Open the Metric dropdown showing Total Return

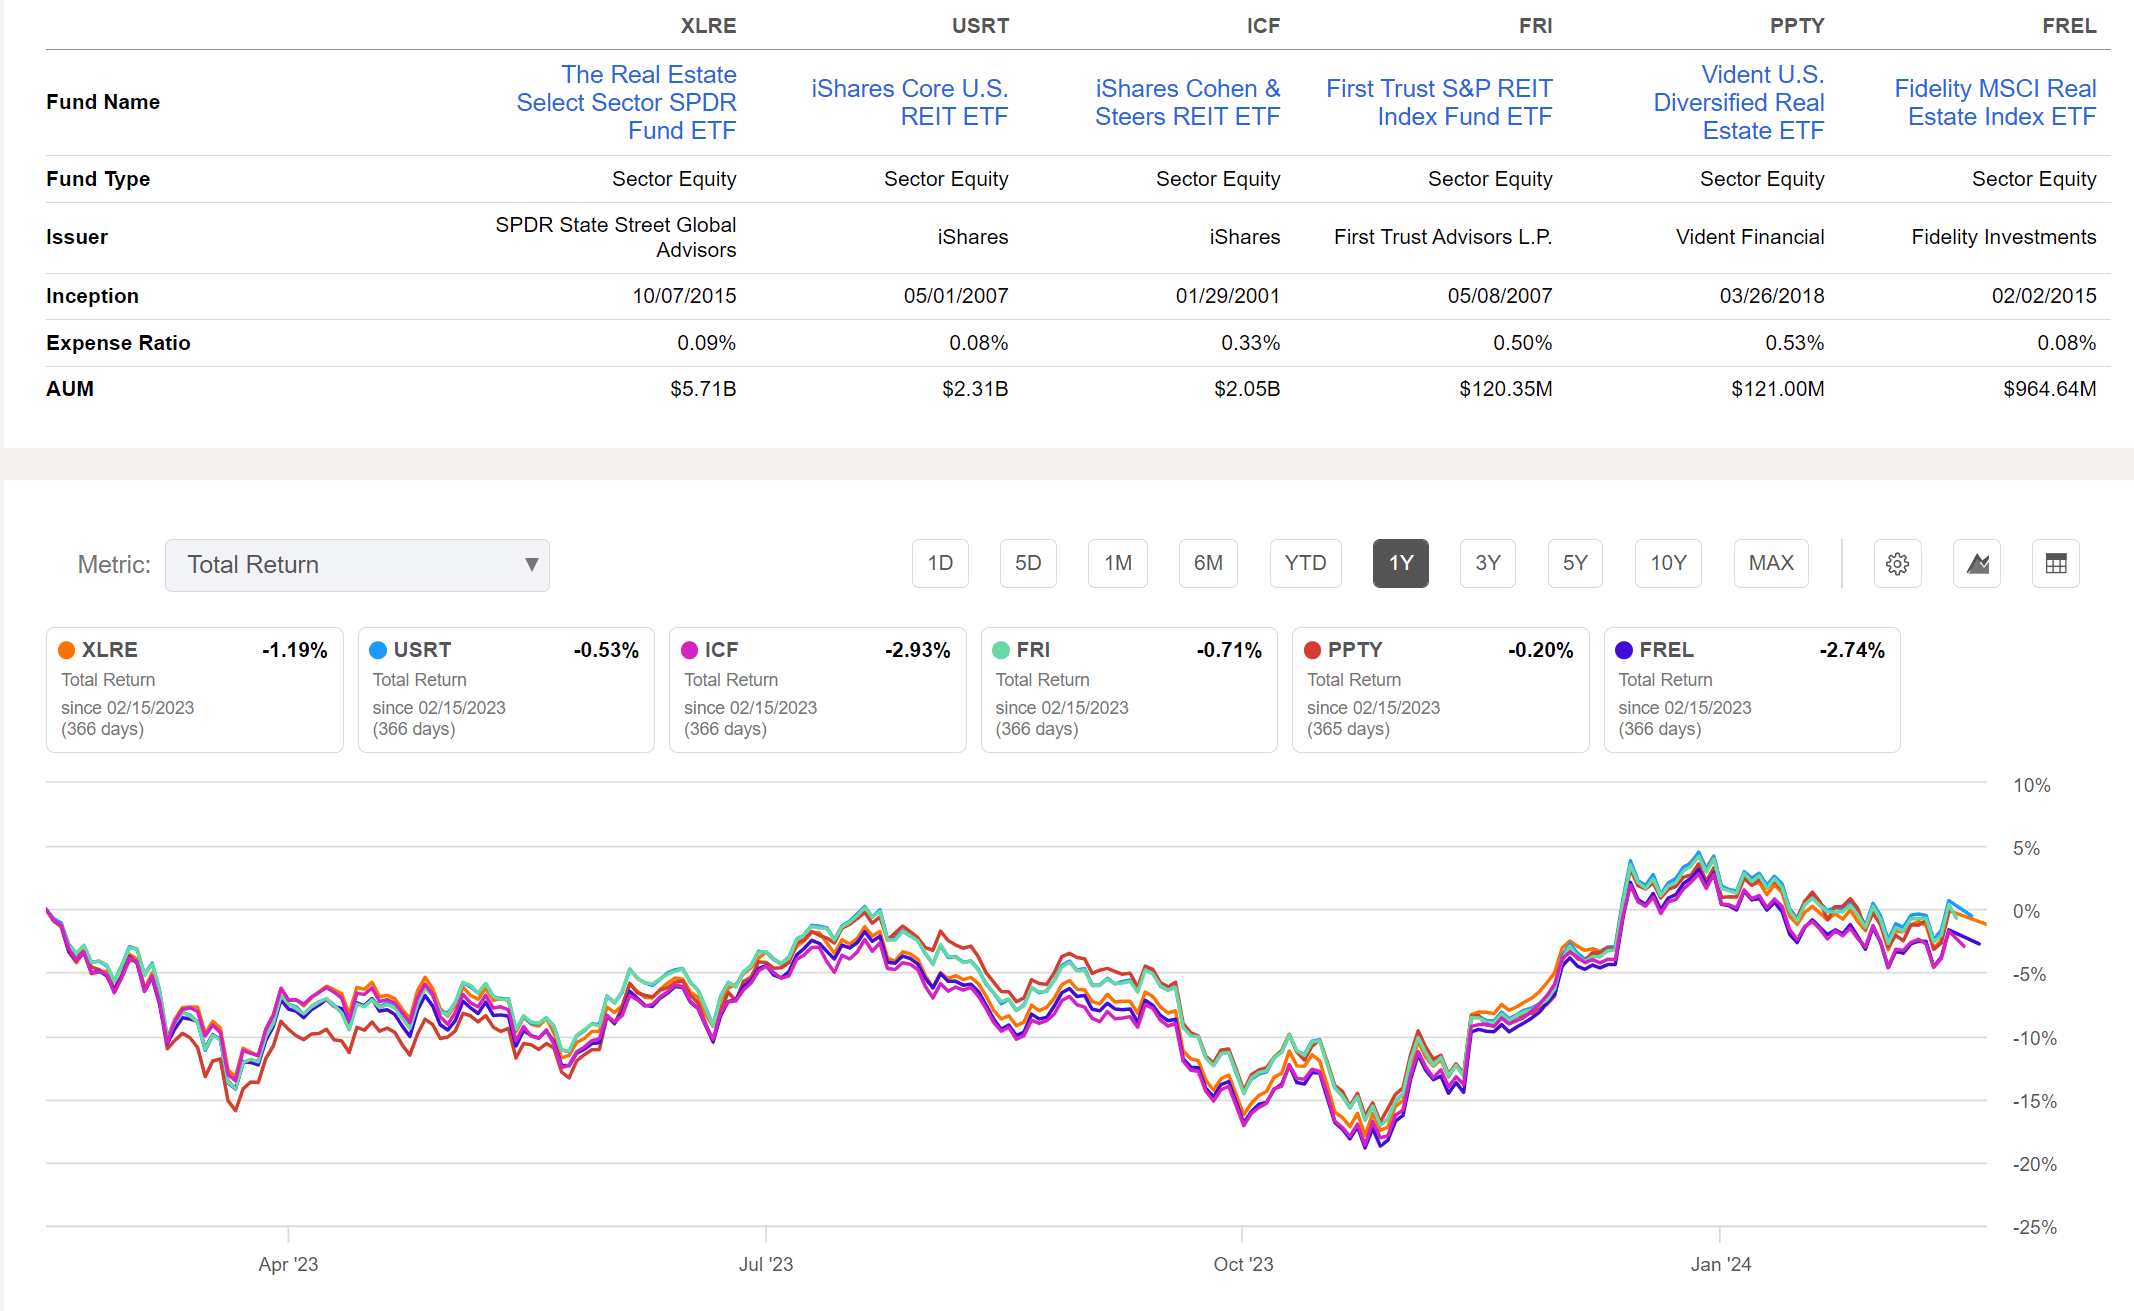(x=357, y=564)
